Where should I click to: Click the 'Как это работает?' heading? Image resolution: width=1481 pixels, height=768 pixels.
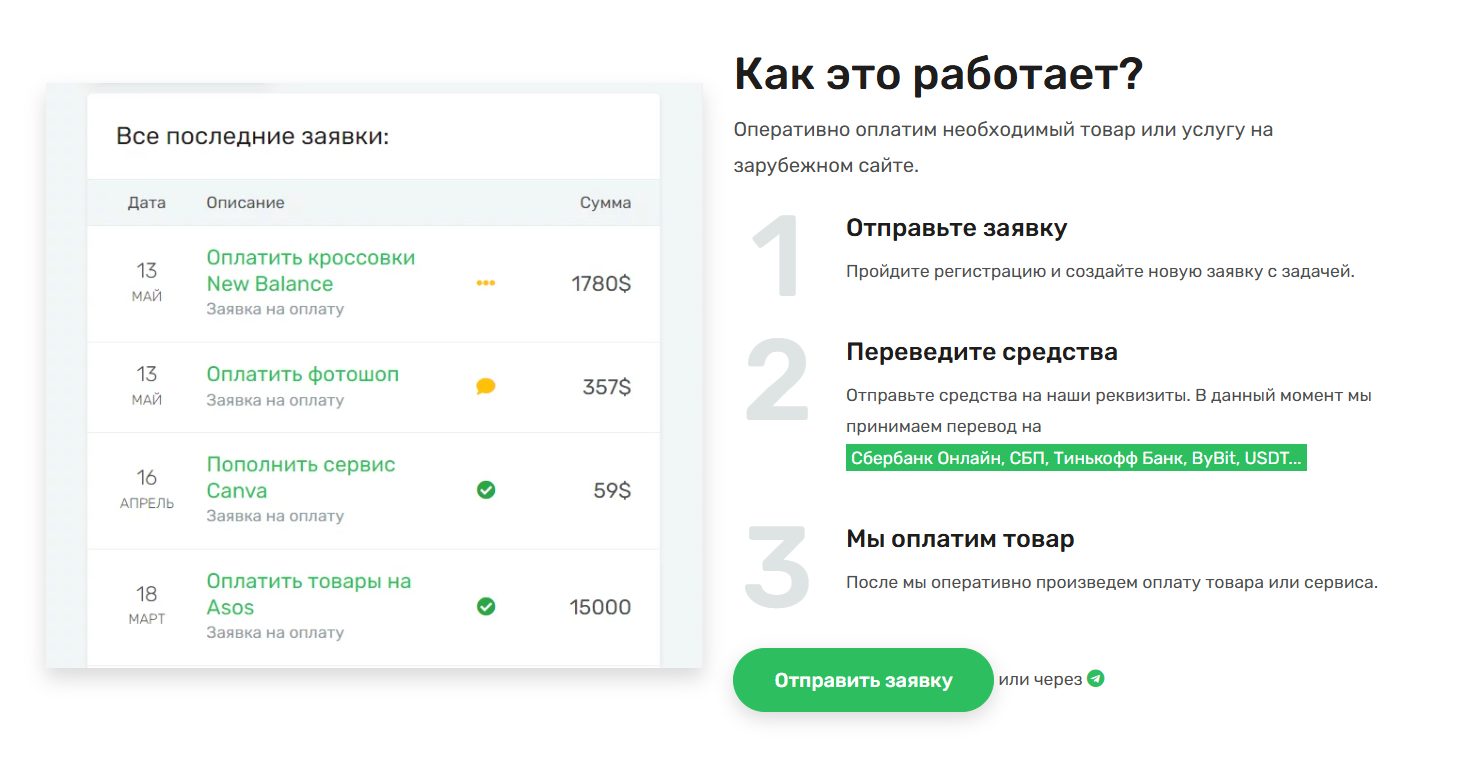(x=938, y=76)
